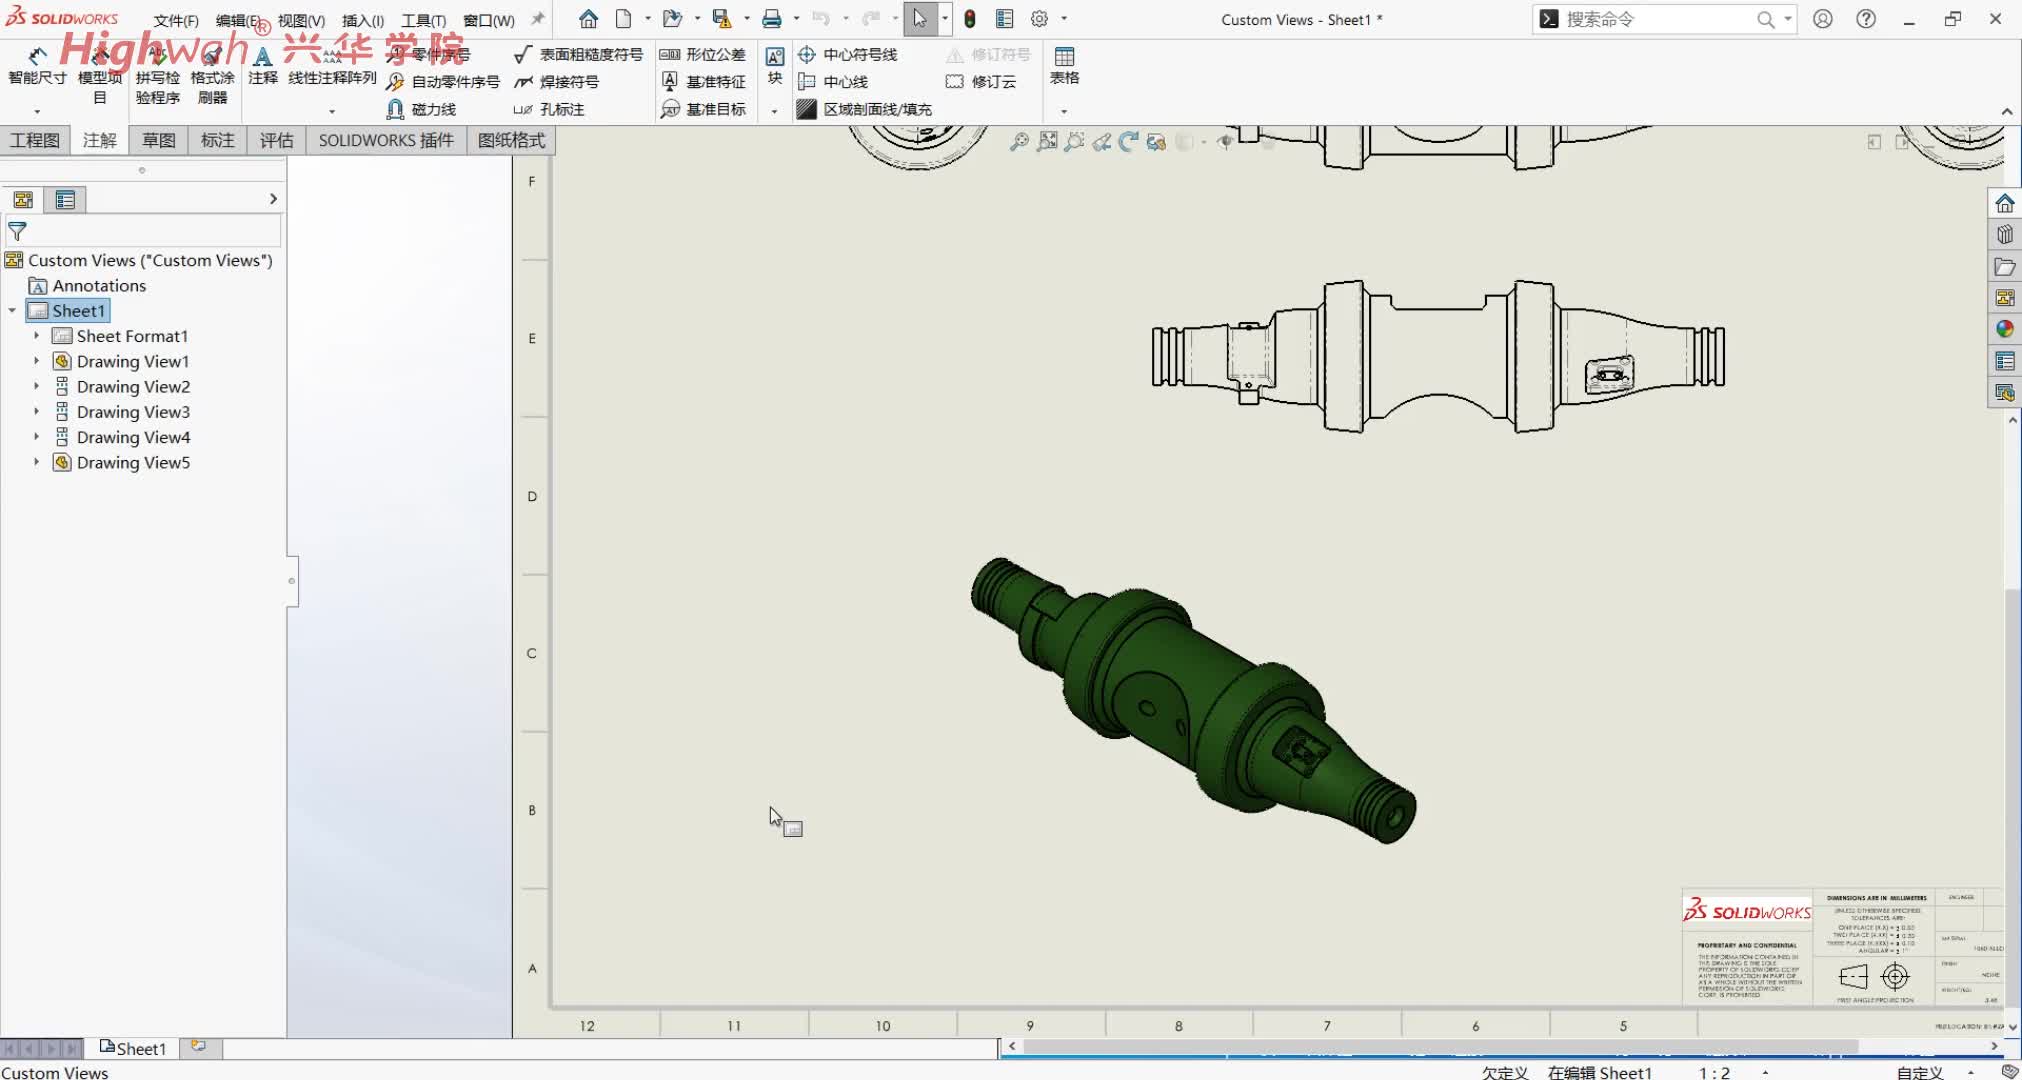Switch to the Sketch ribbon tab
This screenshot has height=1080, width=2022.
(x=158, y=140)
